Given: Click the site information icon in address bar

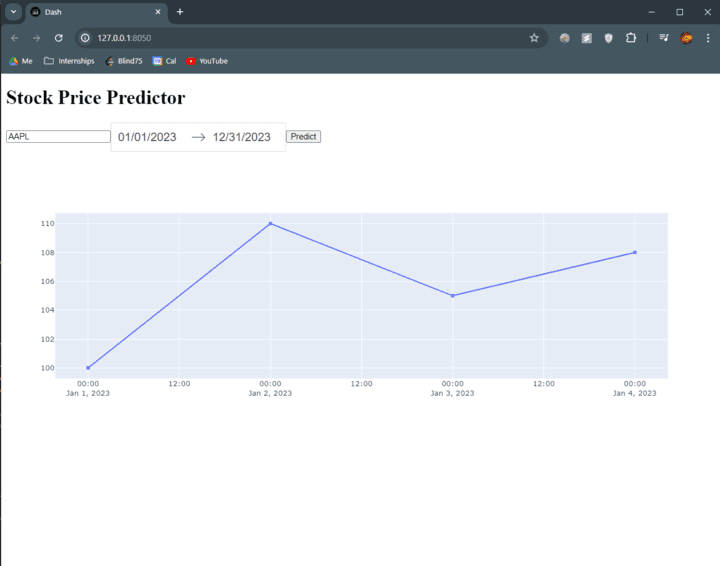Looking at the screenshot, I should click(86, 38).
